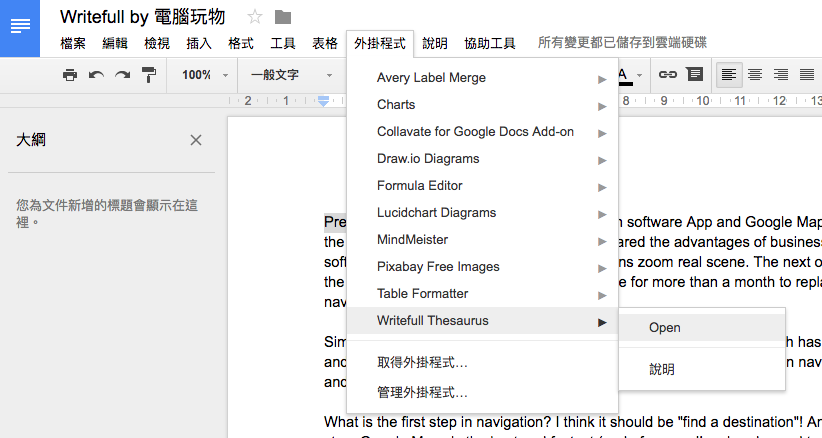The width and height of the screenshot is (822, 438).
Task: Select Charts add-on entry
Action: coord(482,105)
